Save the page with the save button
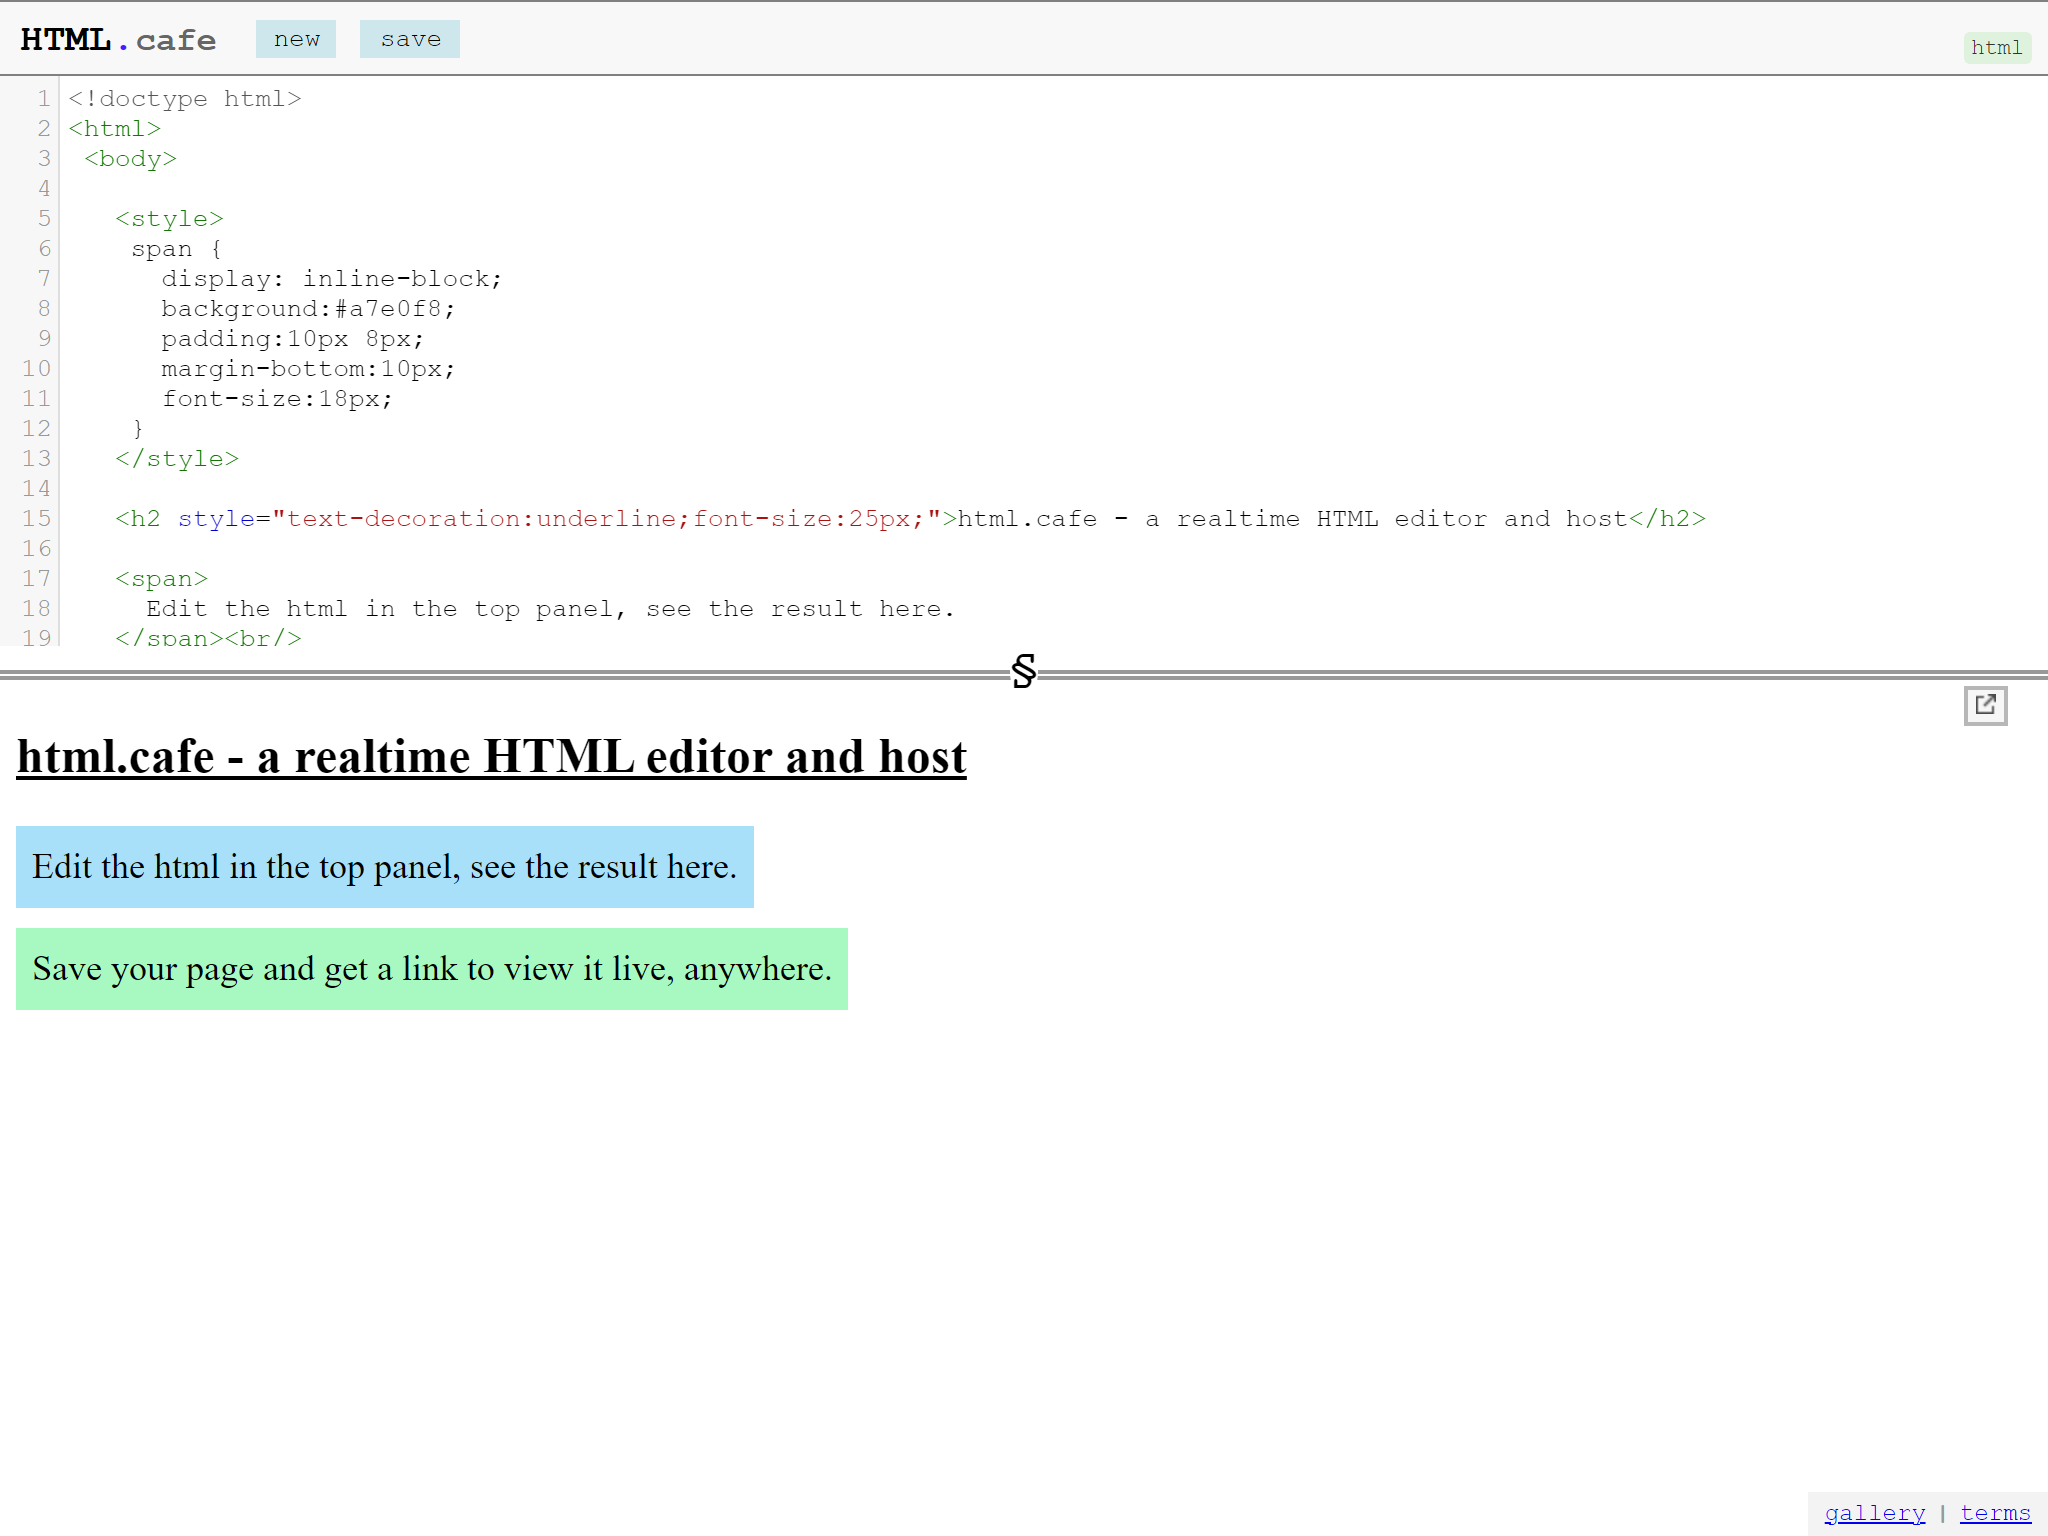 [409, 38]
